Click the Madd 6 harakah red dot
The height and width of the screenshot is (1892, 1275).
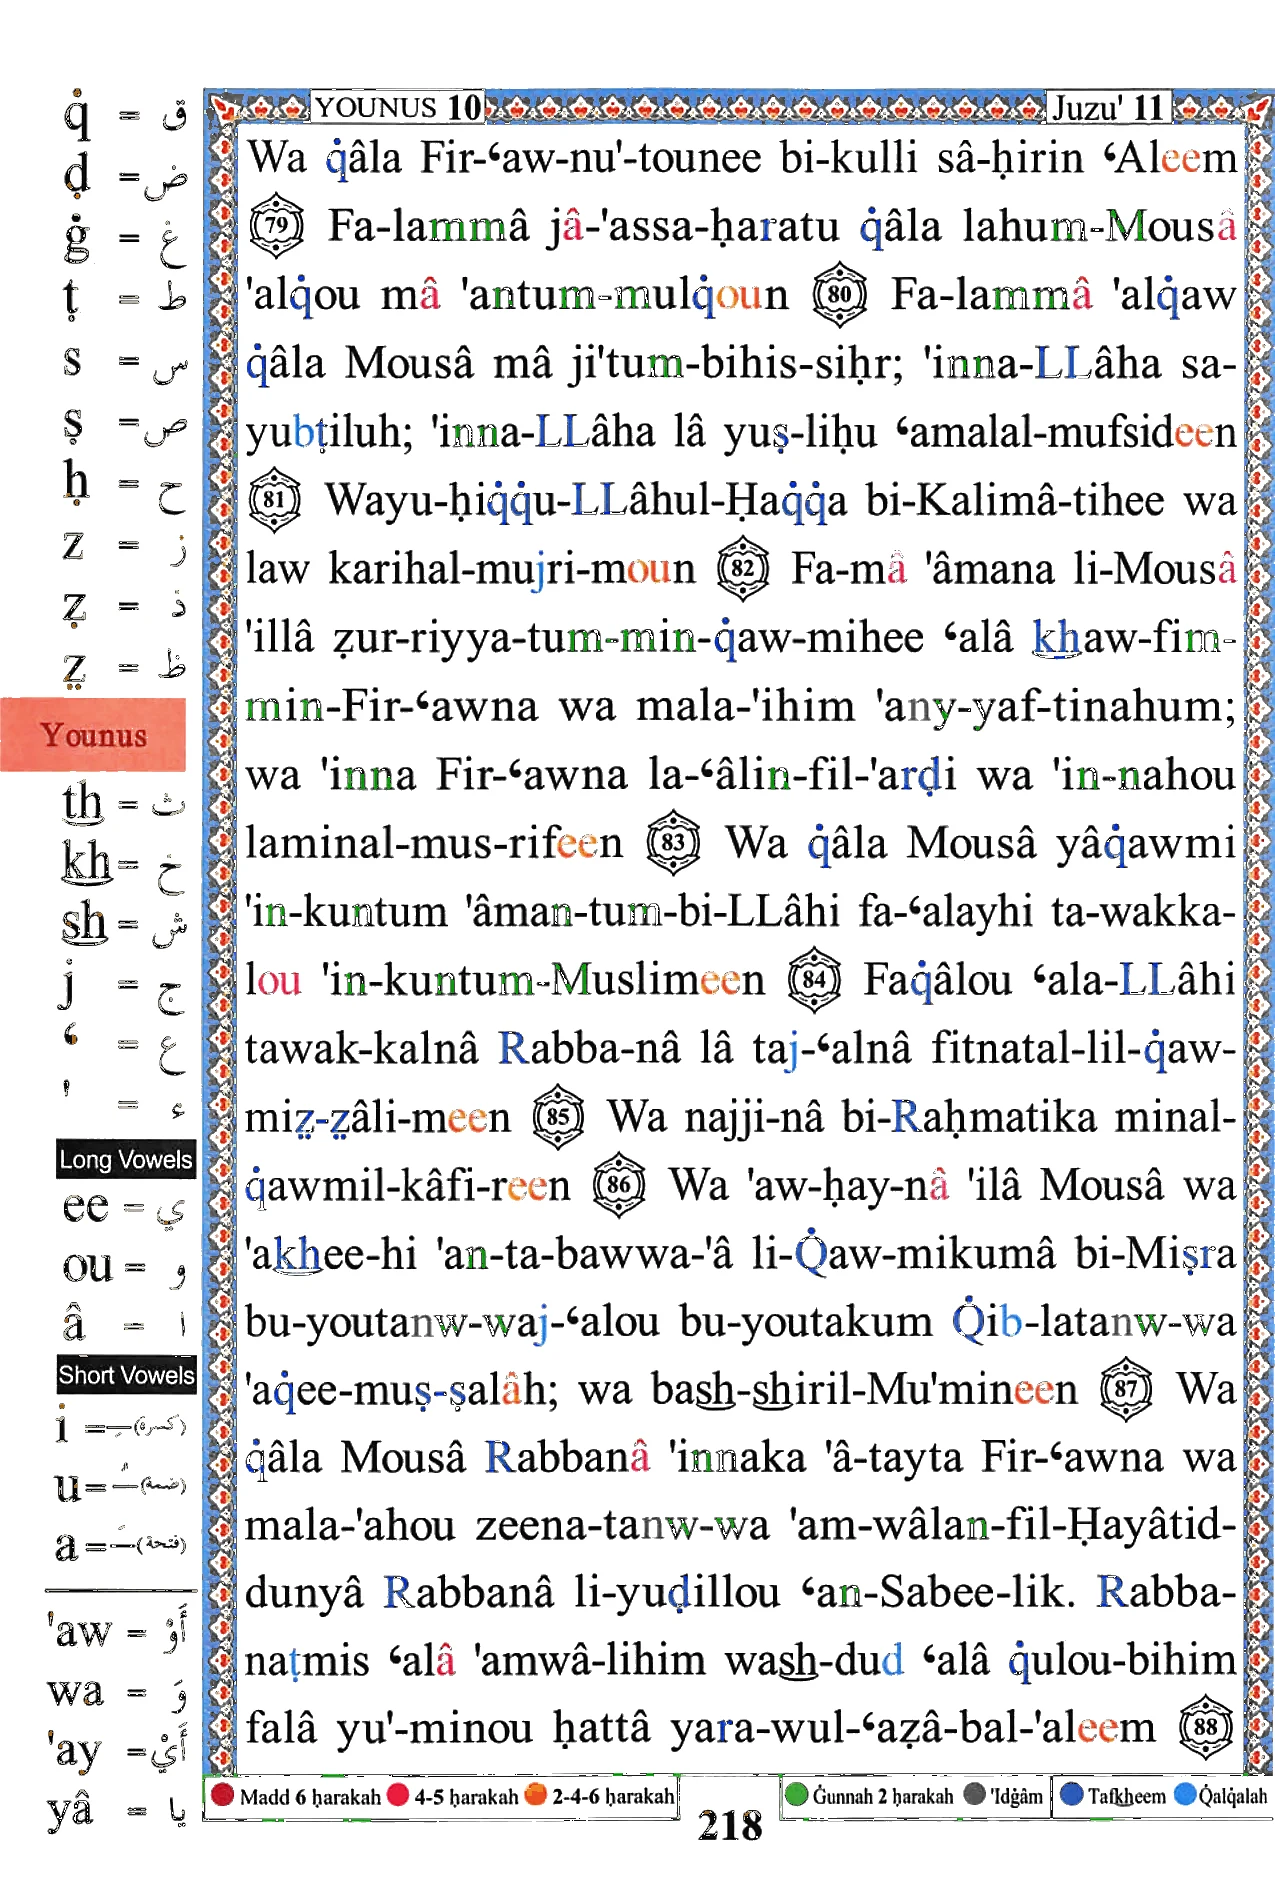(x=223, y=1795)
